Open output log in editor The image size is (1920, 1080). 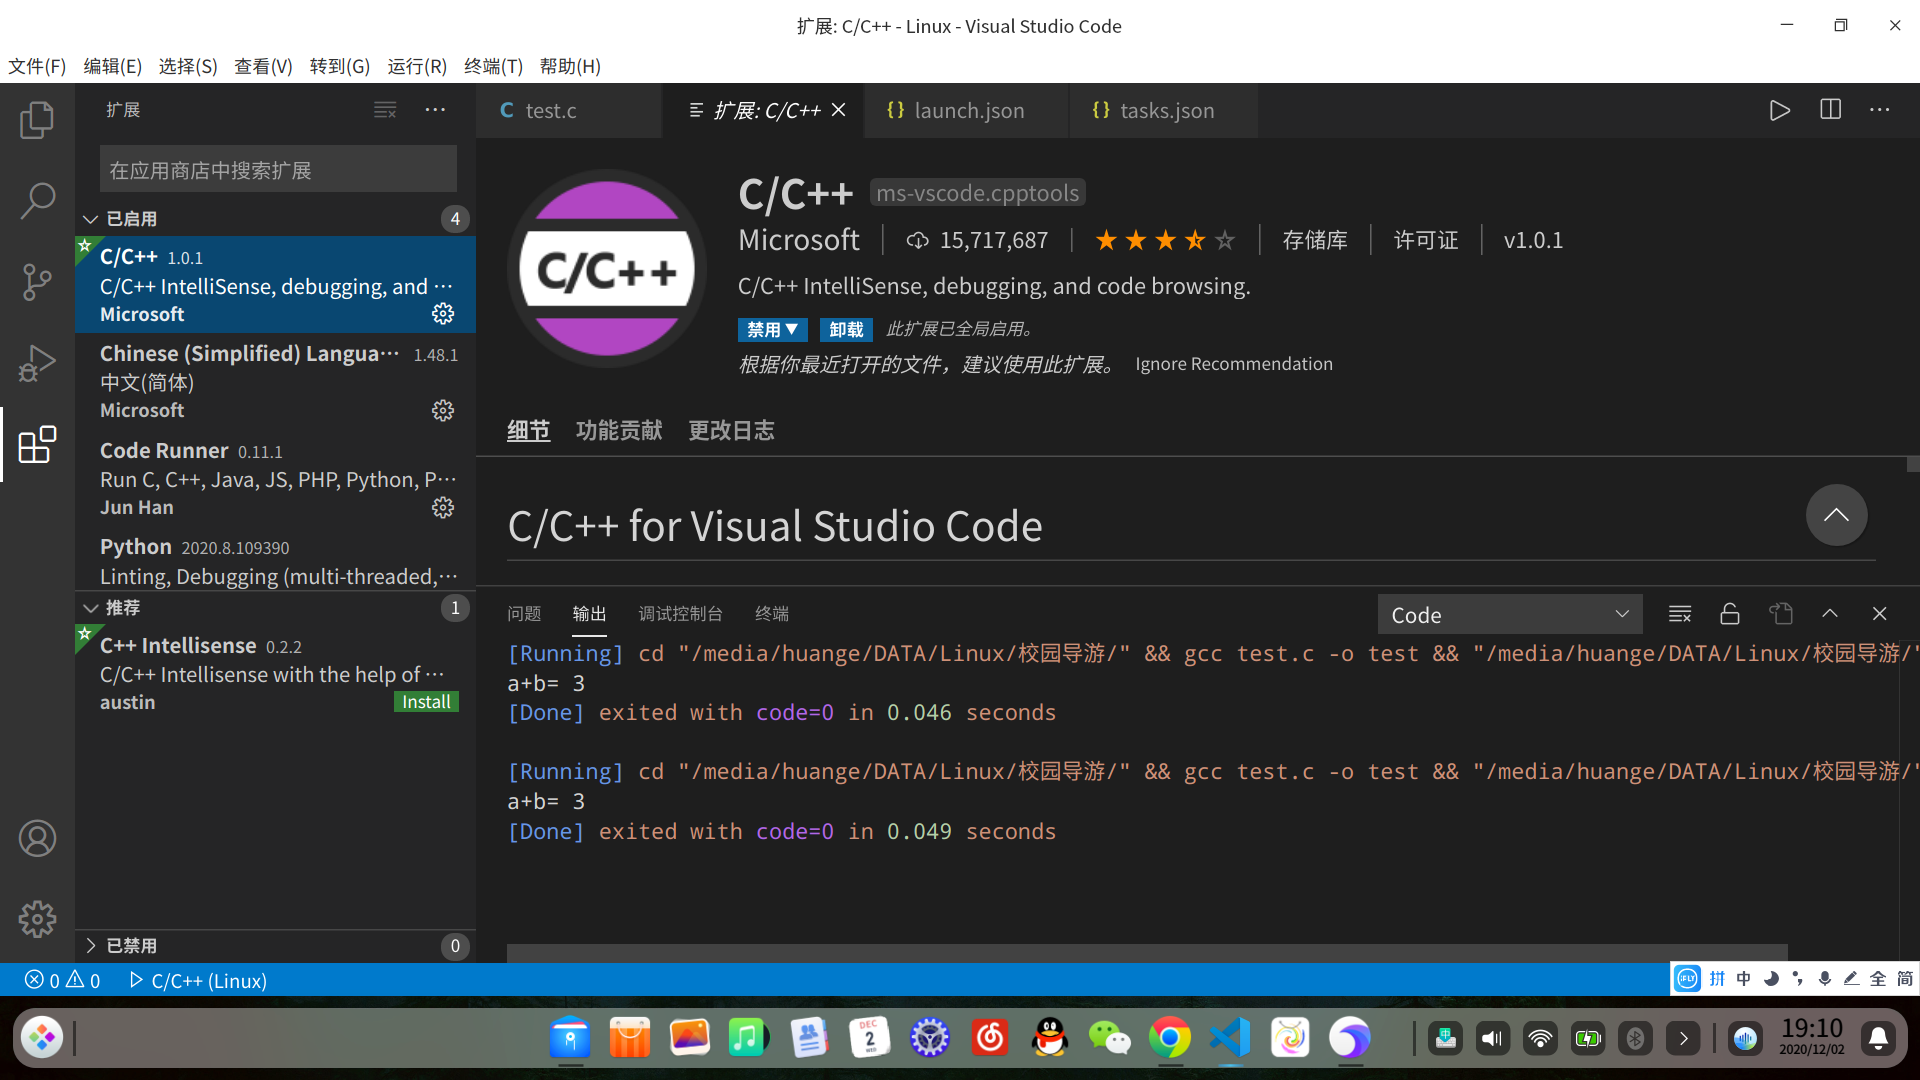tap(1780, 614)
